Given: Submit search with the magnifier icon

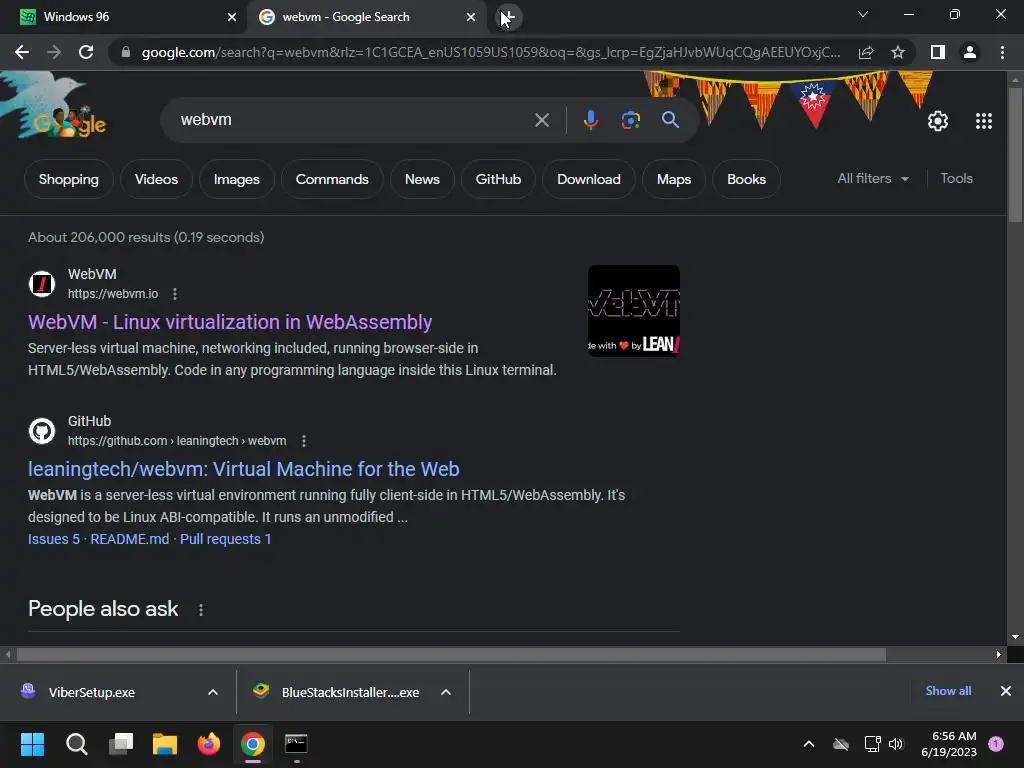Looking at the screenshot, I should [670, 120].
